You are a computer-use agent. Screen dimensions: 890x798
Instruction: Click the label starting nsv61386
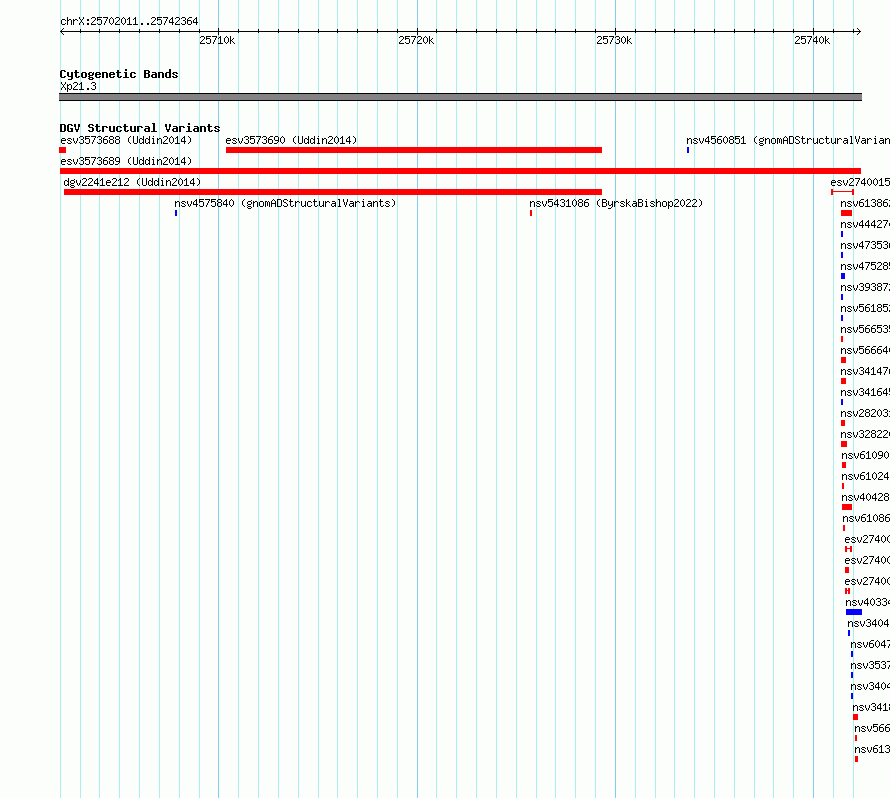coord(865,203)
